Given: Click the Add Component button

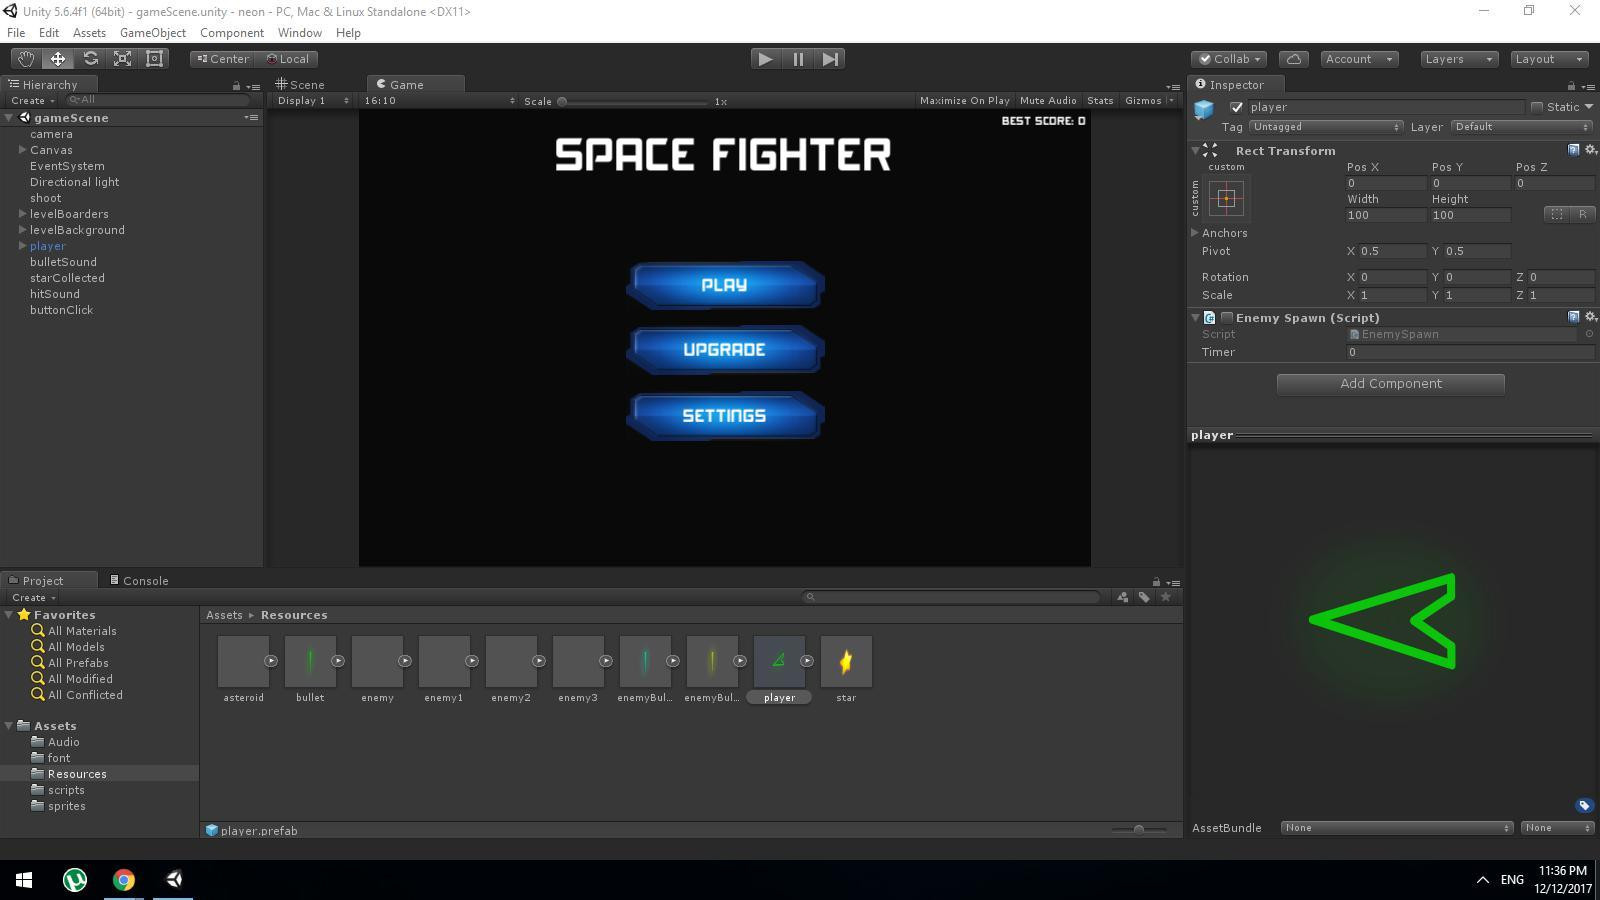Looking at the screenshot, I should pos(1389,383).
